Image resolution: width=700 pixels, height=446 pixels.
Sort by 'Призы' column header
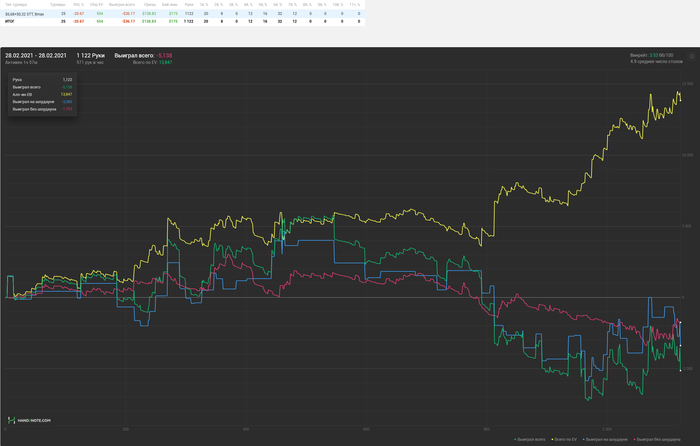pos(150,4)
